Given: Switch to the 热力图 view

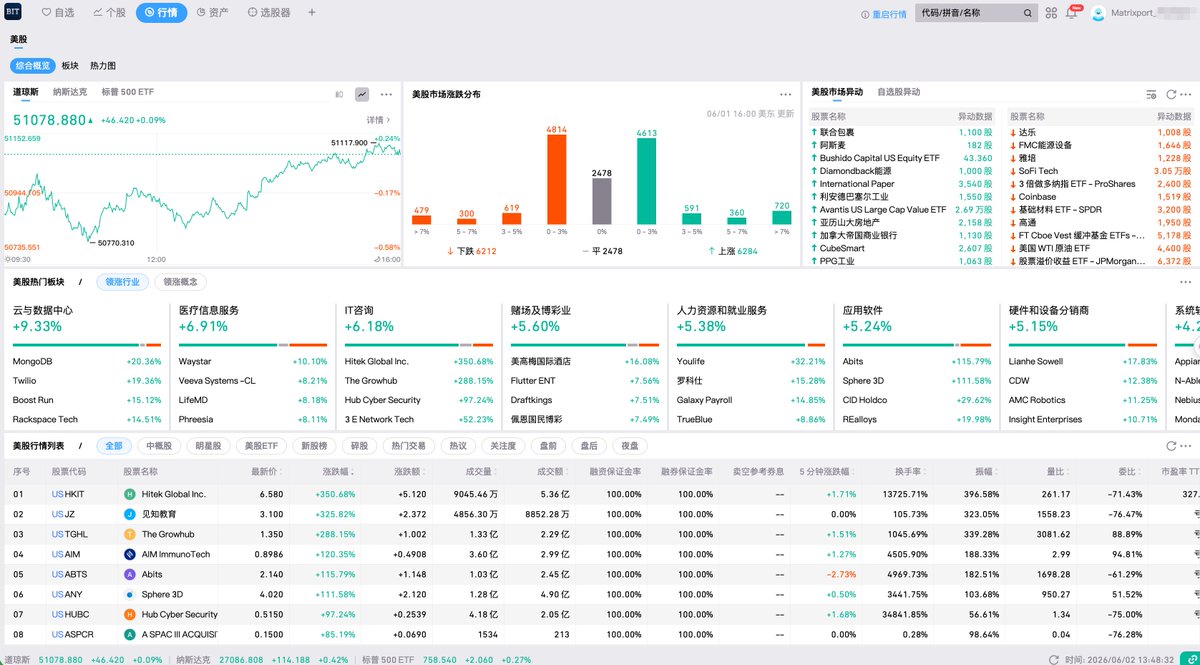Looking at the screenshot, I should (102, 65).
